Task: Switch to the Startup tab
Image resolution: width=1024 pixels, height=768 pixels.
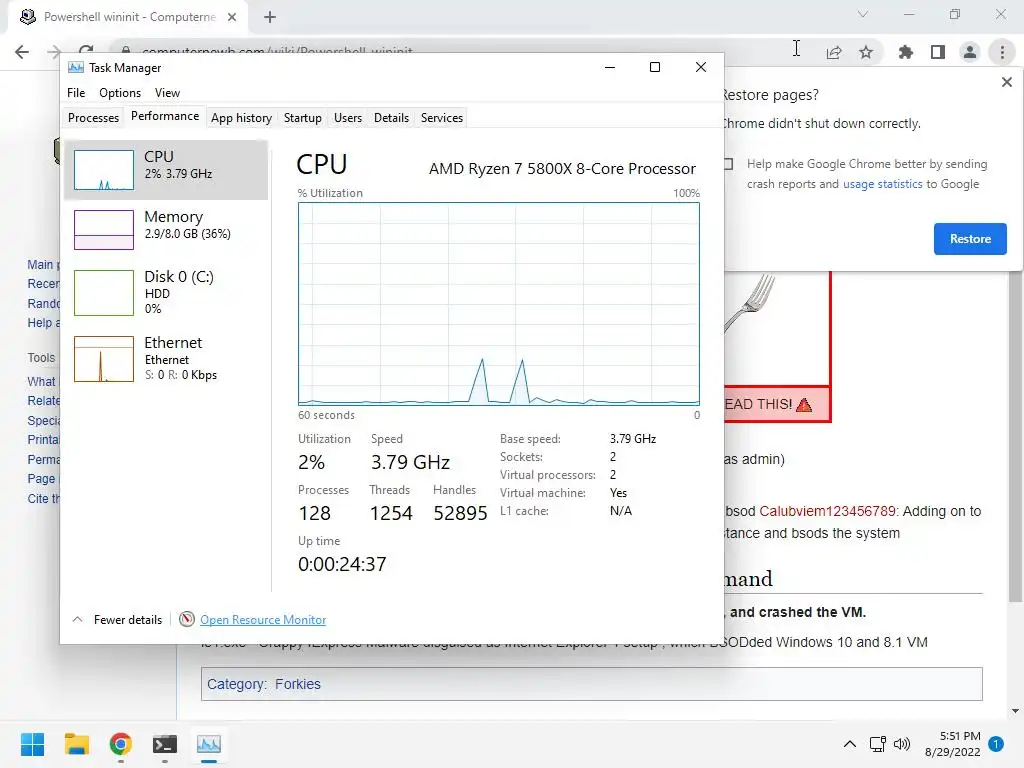Action: [x=302, y=118]
